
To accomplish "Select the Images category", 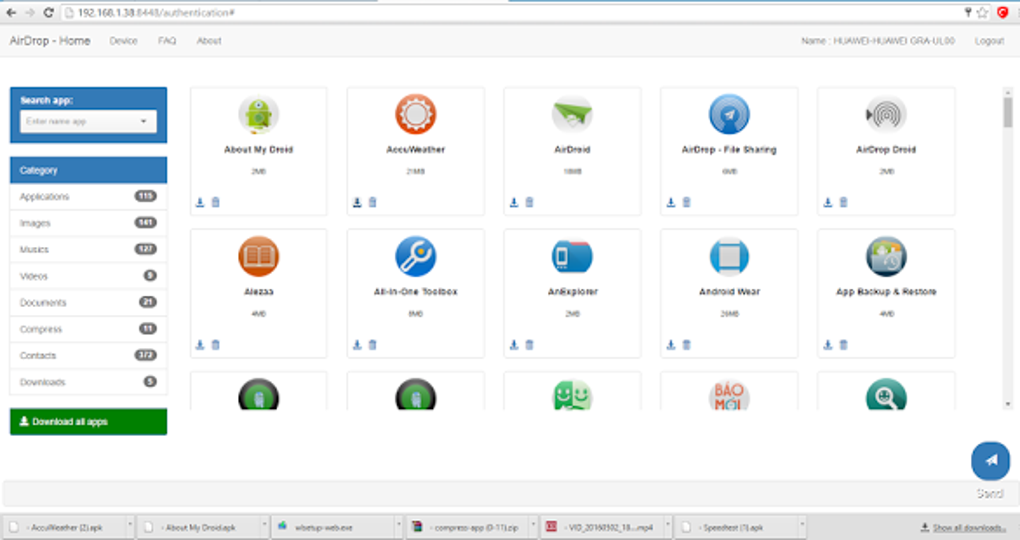I will pyautogui.click(x=88, y=223).
